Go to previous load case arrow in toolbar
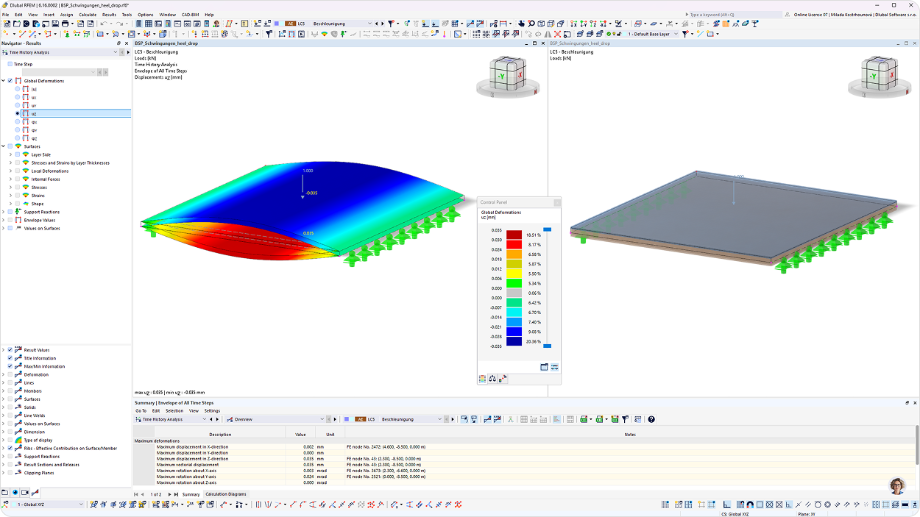The height and width of the screenshot is (517, 920). [377, 23]
